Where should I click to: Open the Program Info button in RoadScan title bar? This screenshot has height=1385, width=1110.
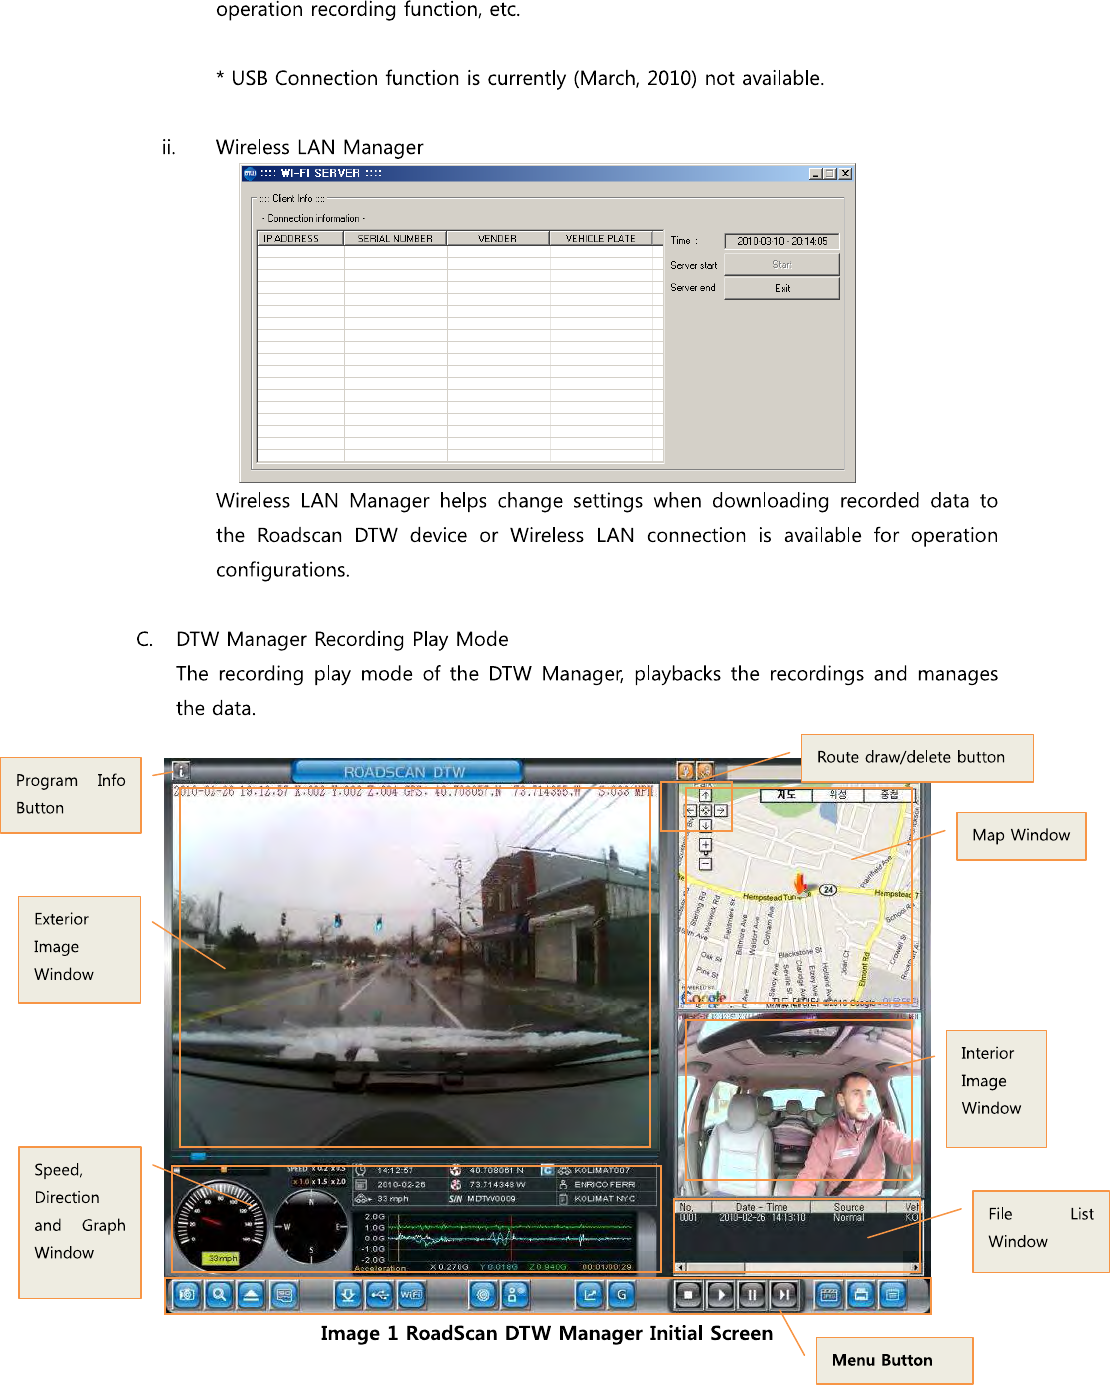click(x=181, y=771)
